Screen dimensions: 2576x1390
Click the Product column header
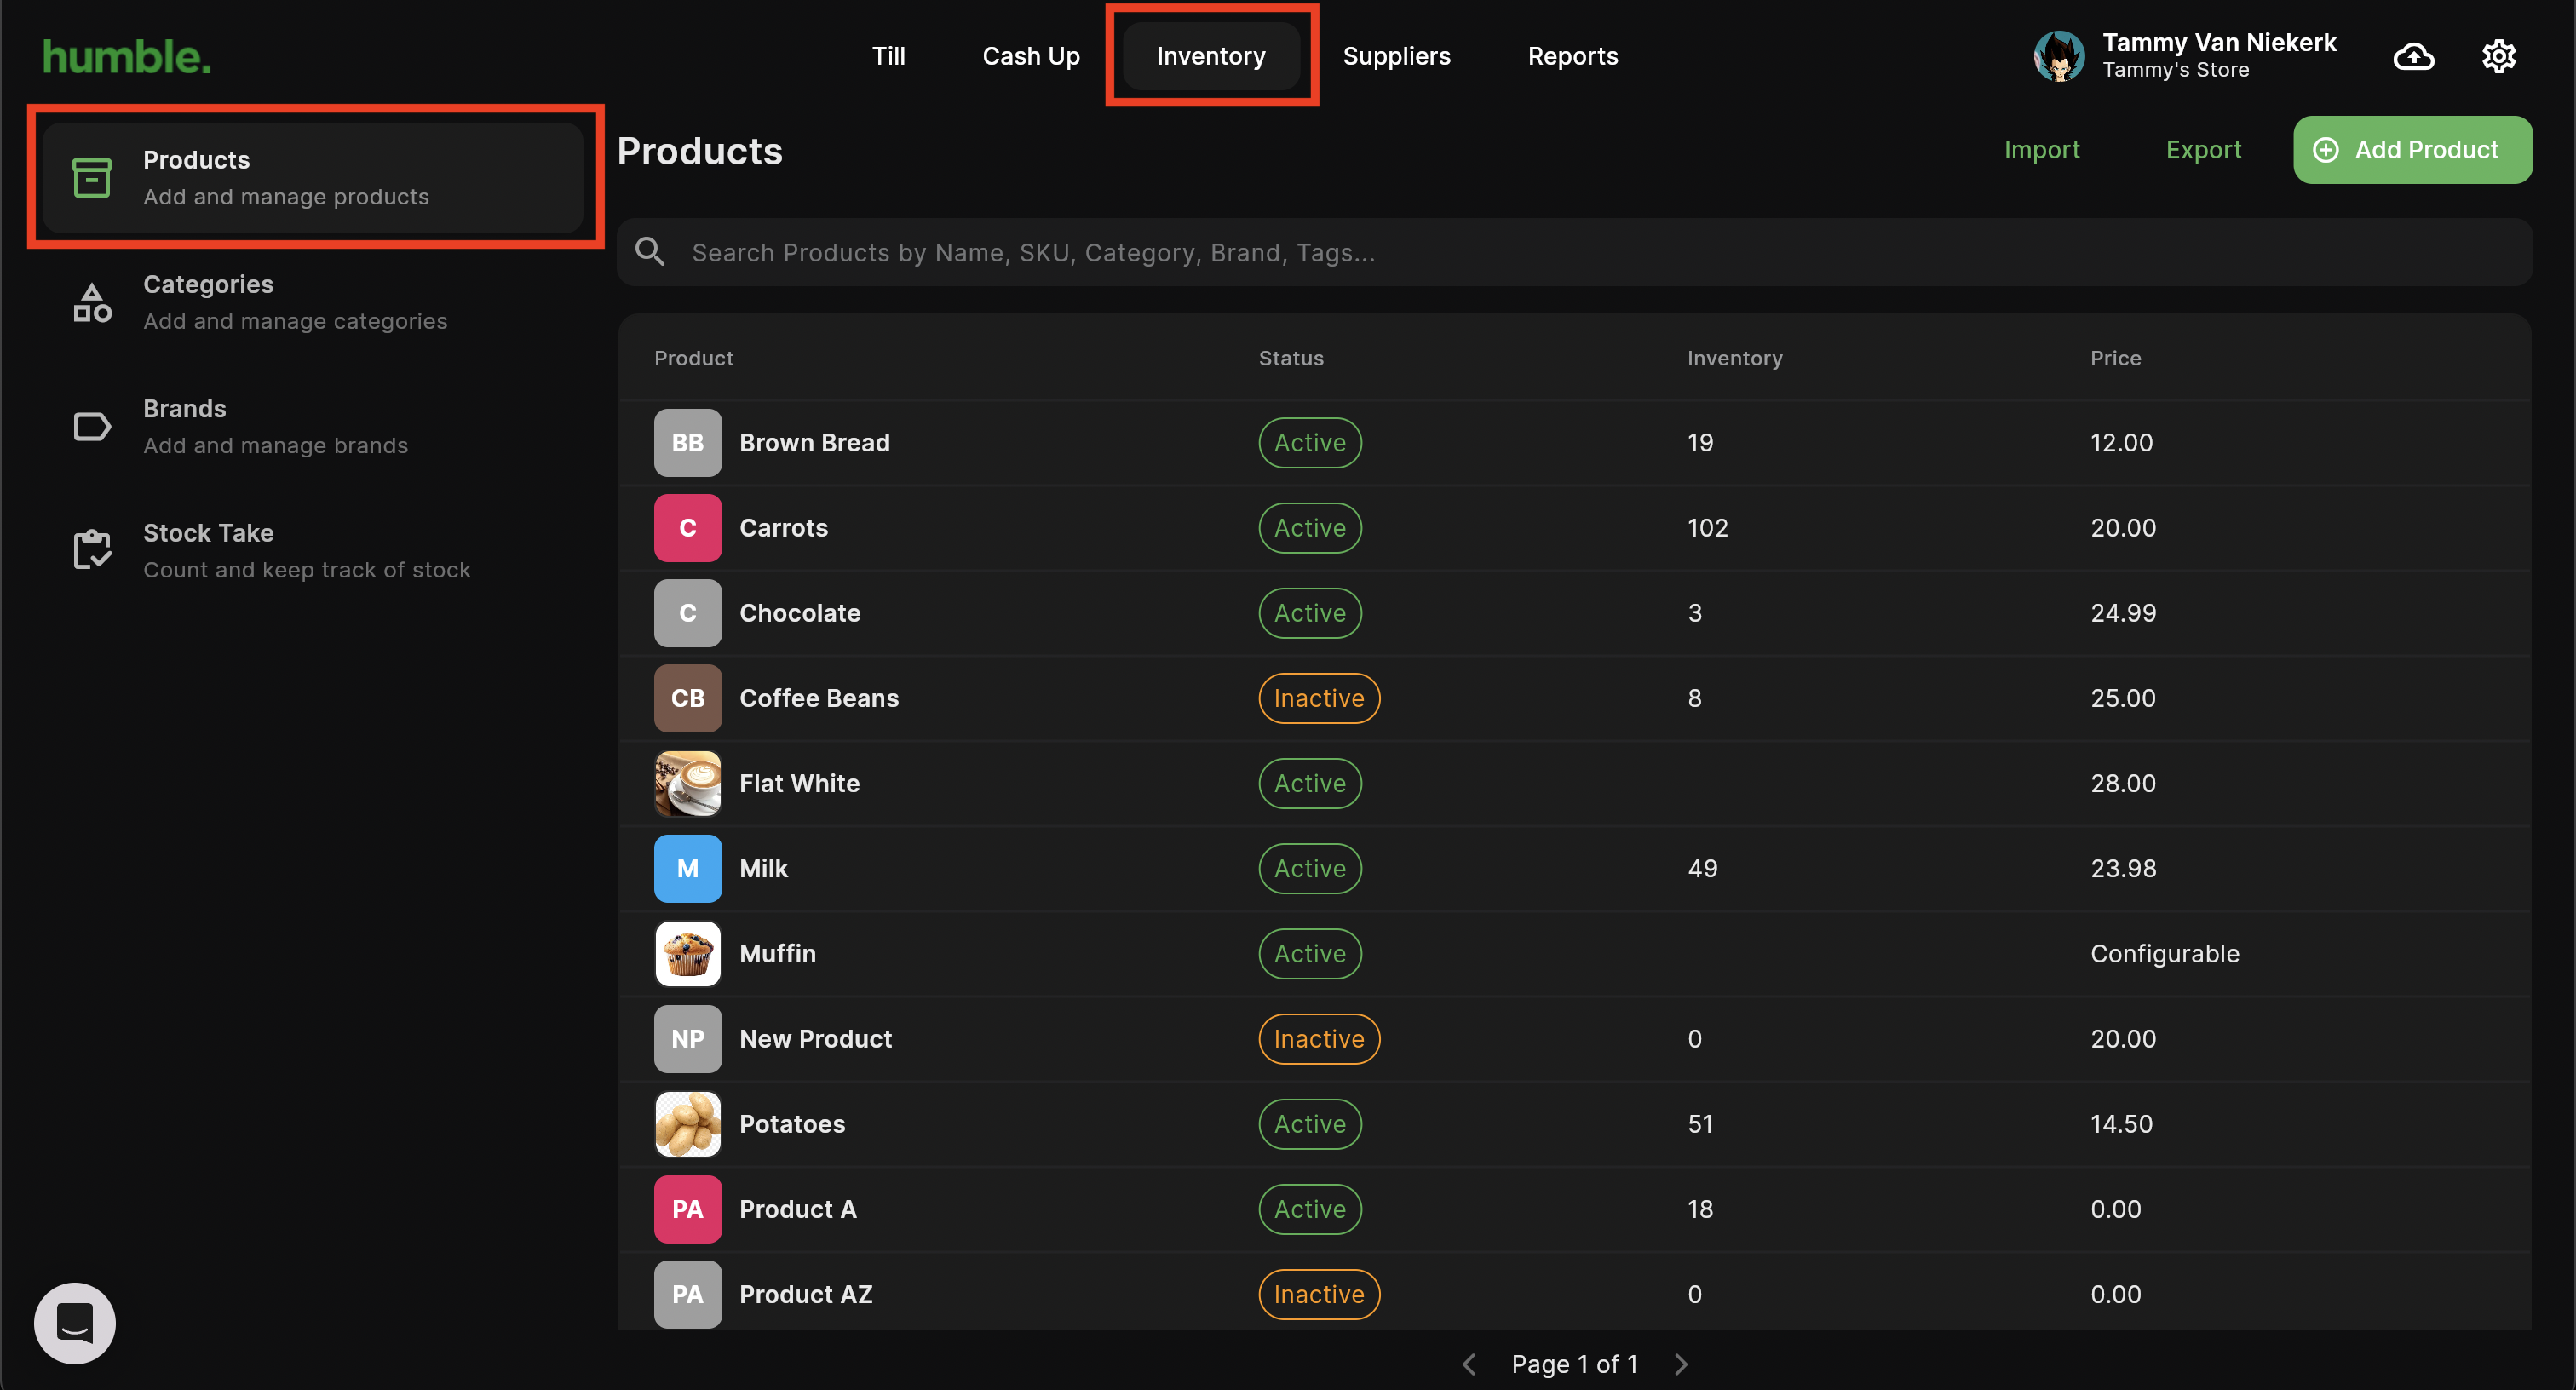click(x=693, y=358)
